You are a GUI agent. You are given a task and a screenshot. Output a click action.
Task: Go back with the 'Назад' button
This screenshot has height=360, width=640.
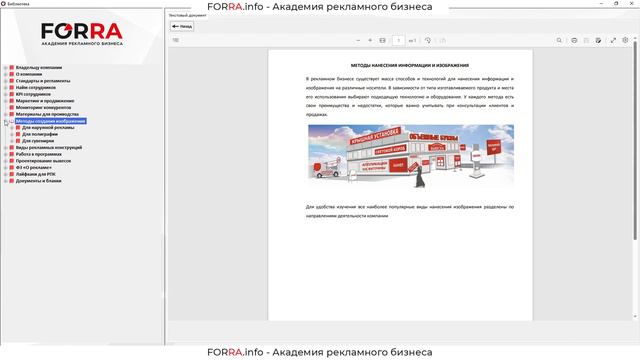click(x=182, y=26)
